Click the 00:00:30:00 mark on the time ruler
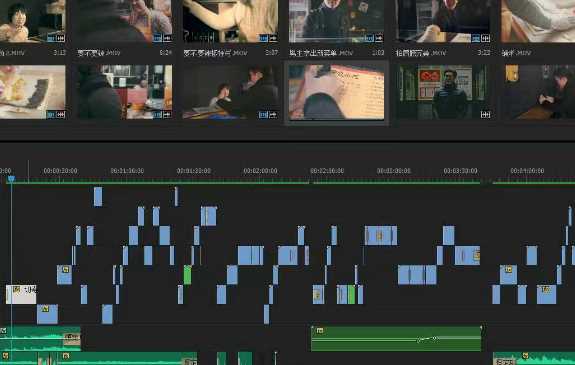Viewport: 575px width, 365px height. pos(60,171)
